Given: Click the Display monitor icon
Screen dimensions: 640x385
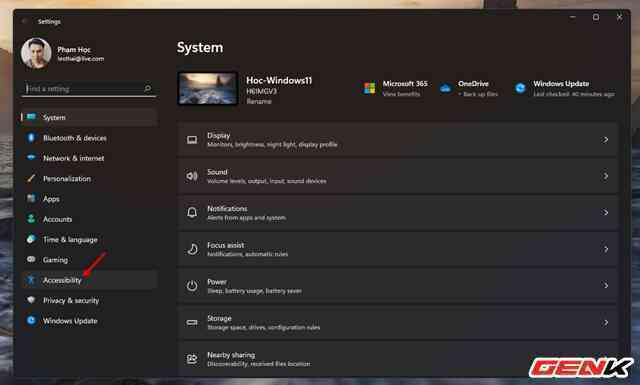Looking at the screenshot, I should pos(192,140).
